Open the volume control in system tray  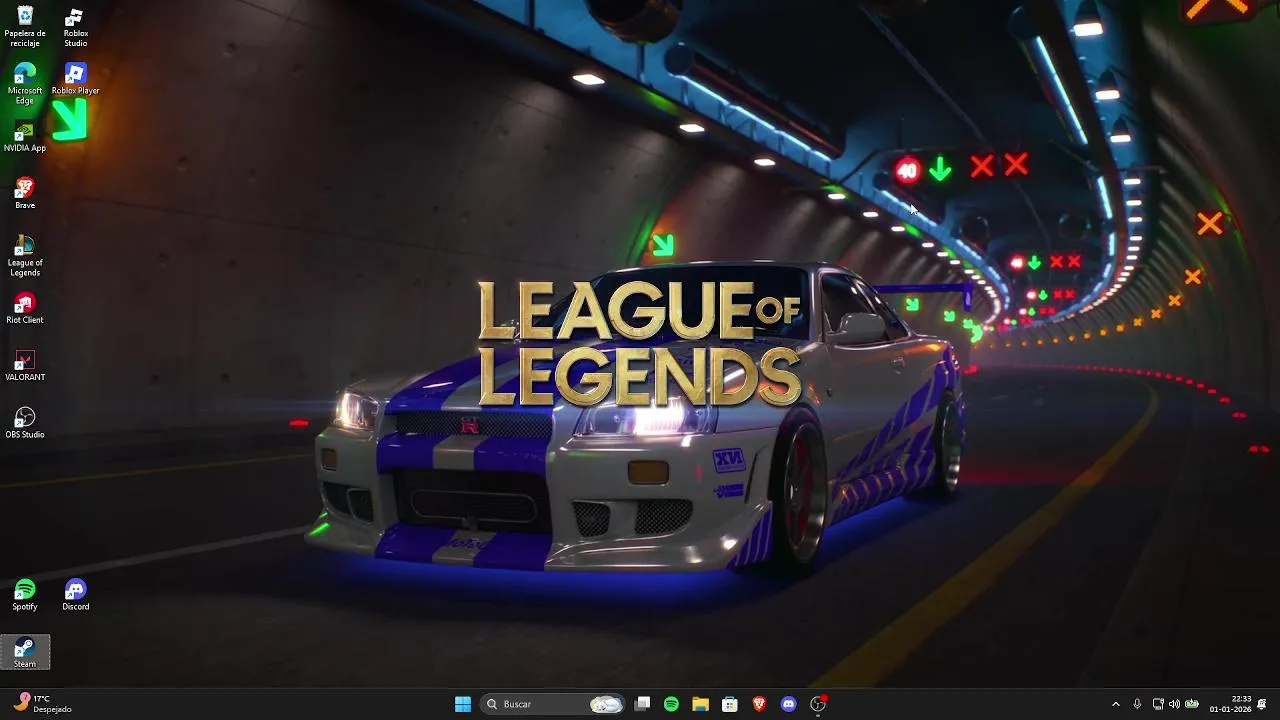[1174, 704]
